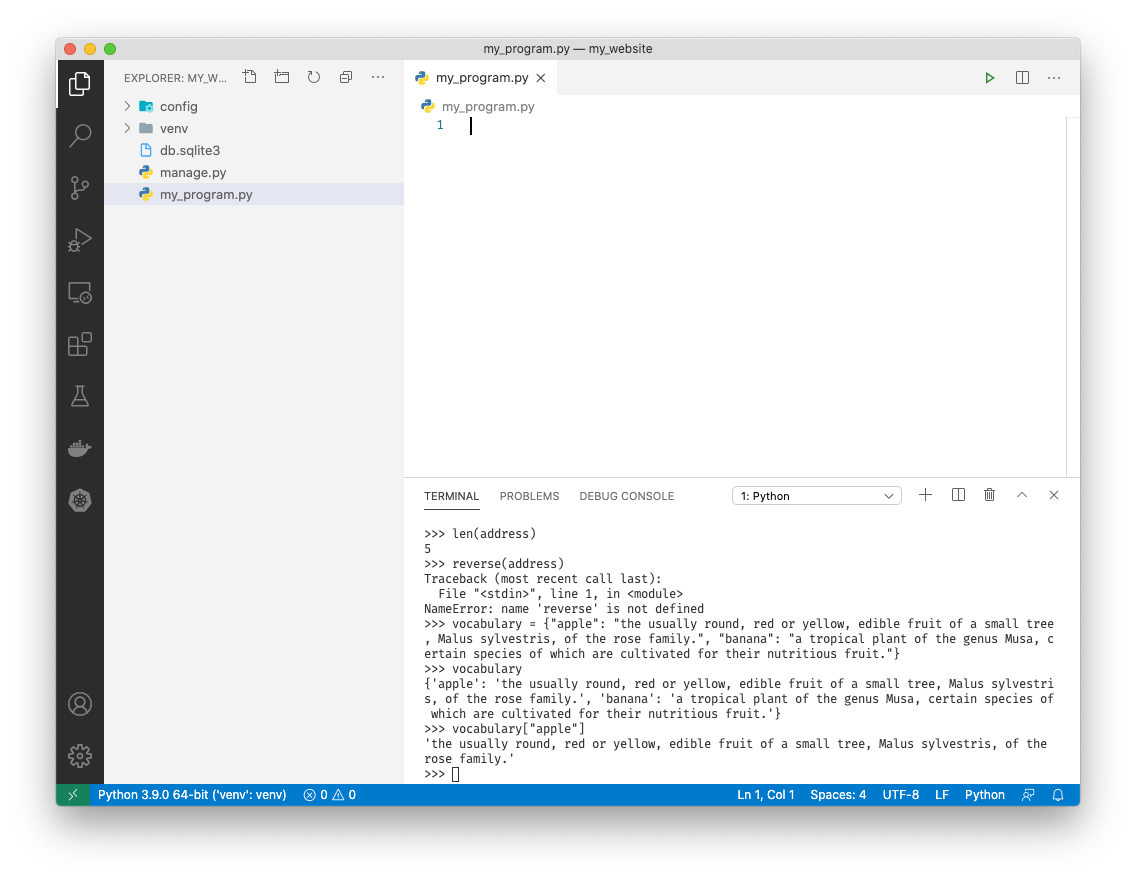The height and width of the screenshot is (880, 1136).
Task: Open the Source Control view
Action: click(80, 188)
